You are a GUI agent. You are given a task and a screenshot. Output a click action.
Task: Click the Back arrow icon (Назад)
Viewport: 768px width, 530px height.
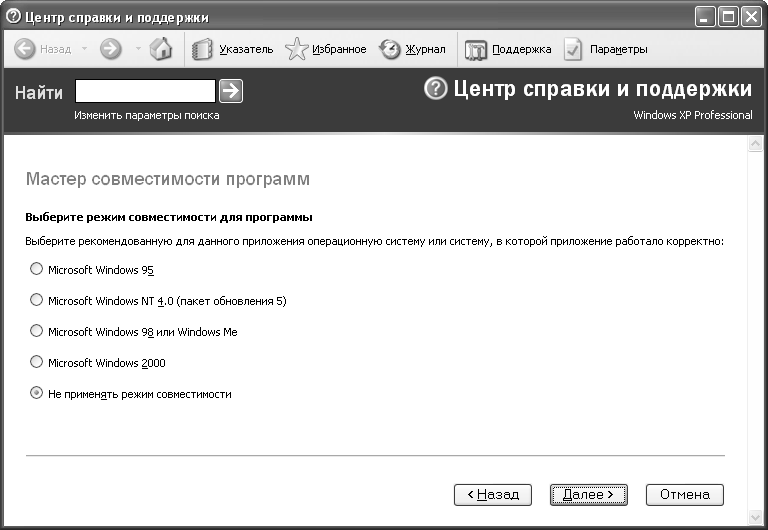click(x=25, y=49)
